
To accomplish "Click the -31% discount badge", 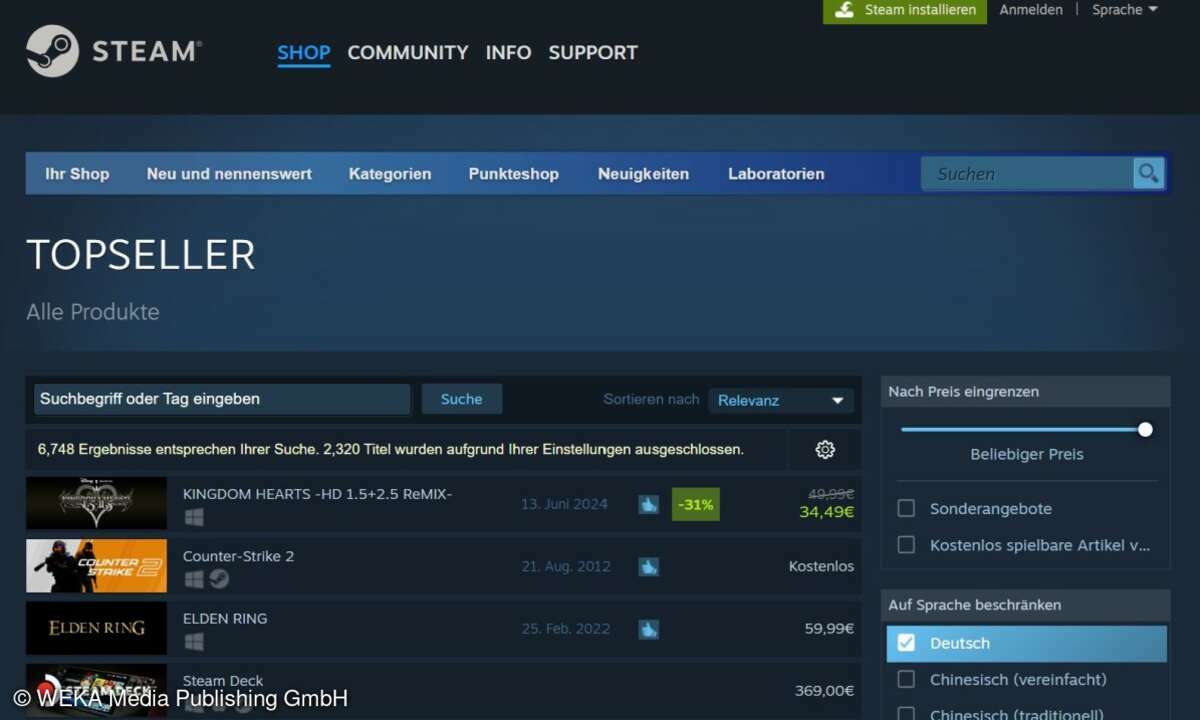I will (x=695, y=505).
